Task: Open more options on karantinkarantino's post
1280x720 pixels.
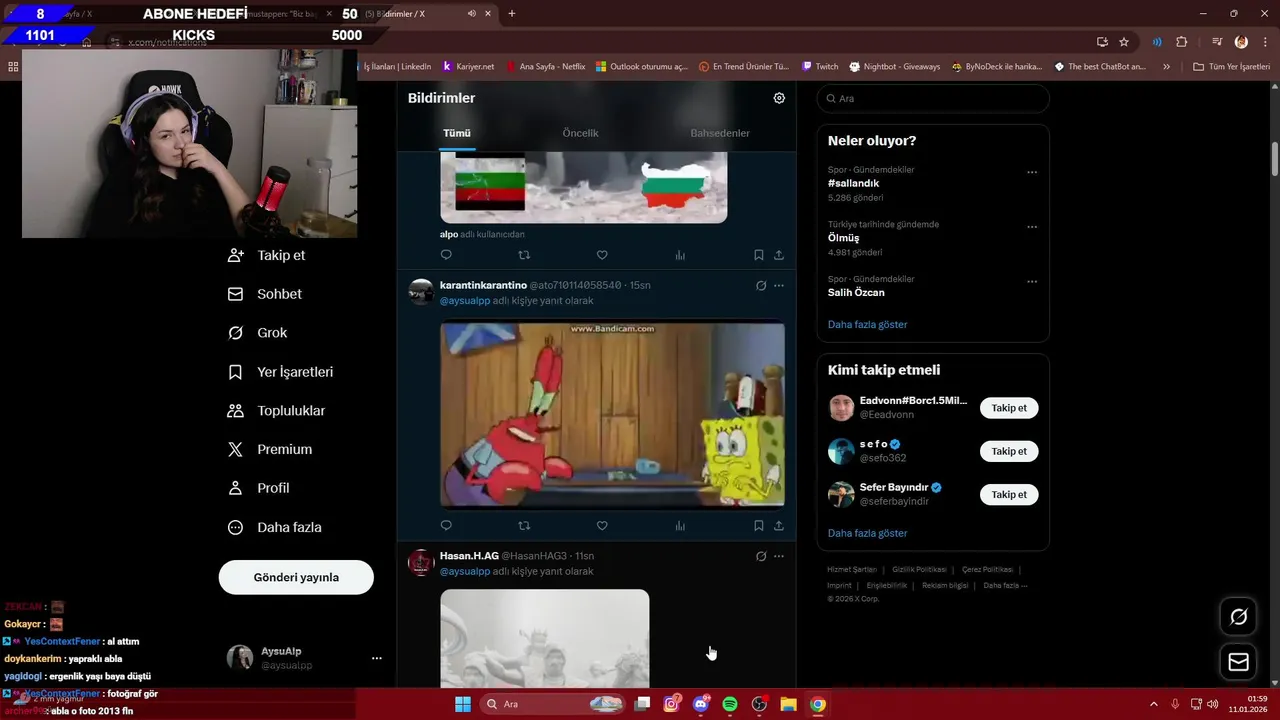Action: [x=779, y=286]
